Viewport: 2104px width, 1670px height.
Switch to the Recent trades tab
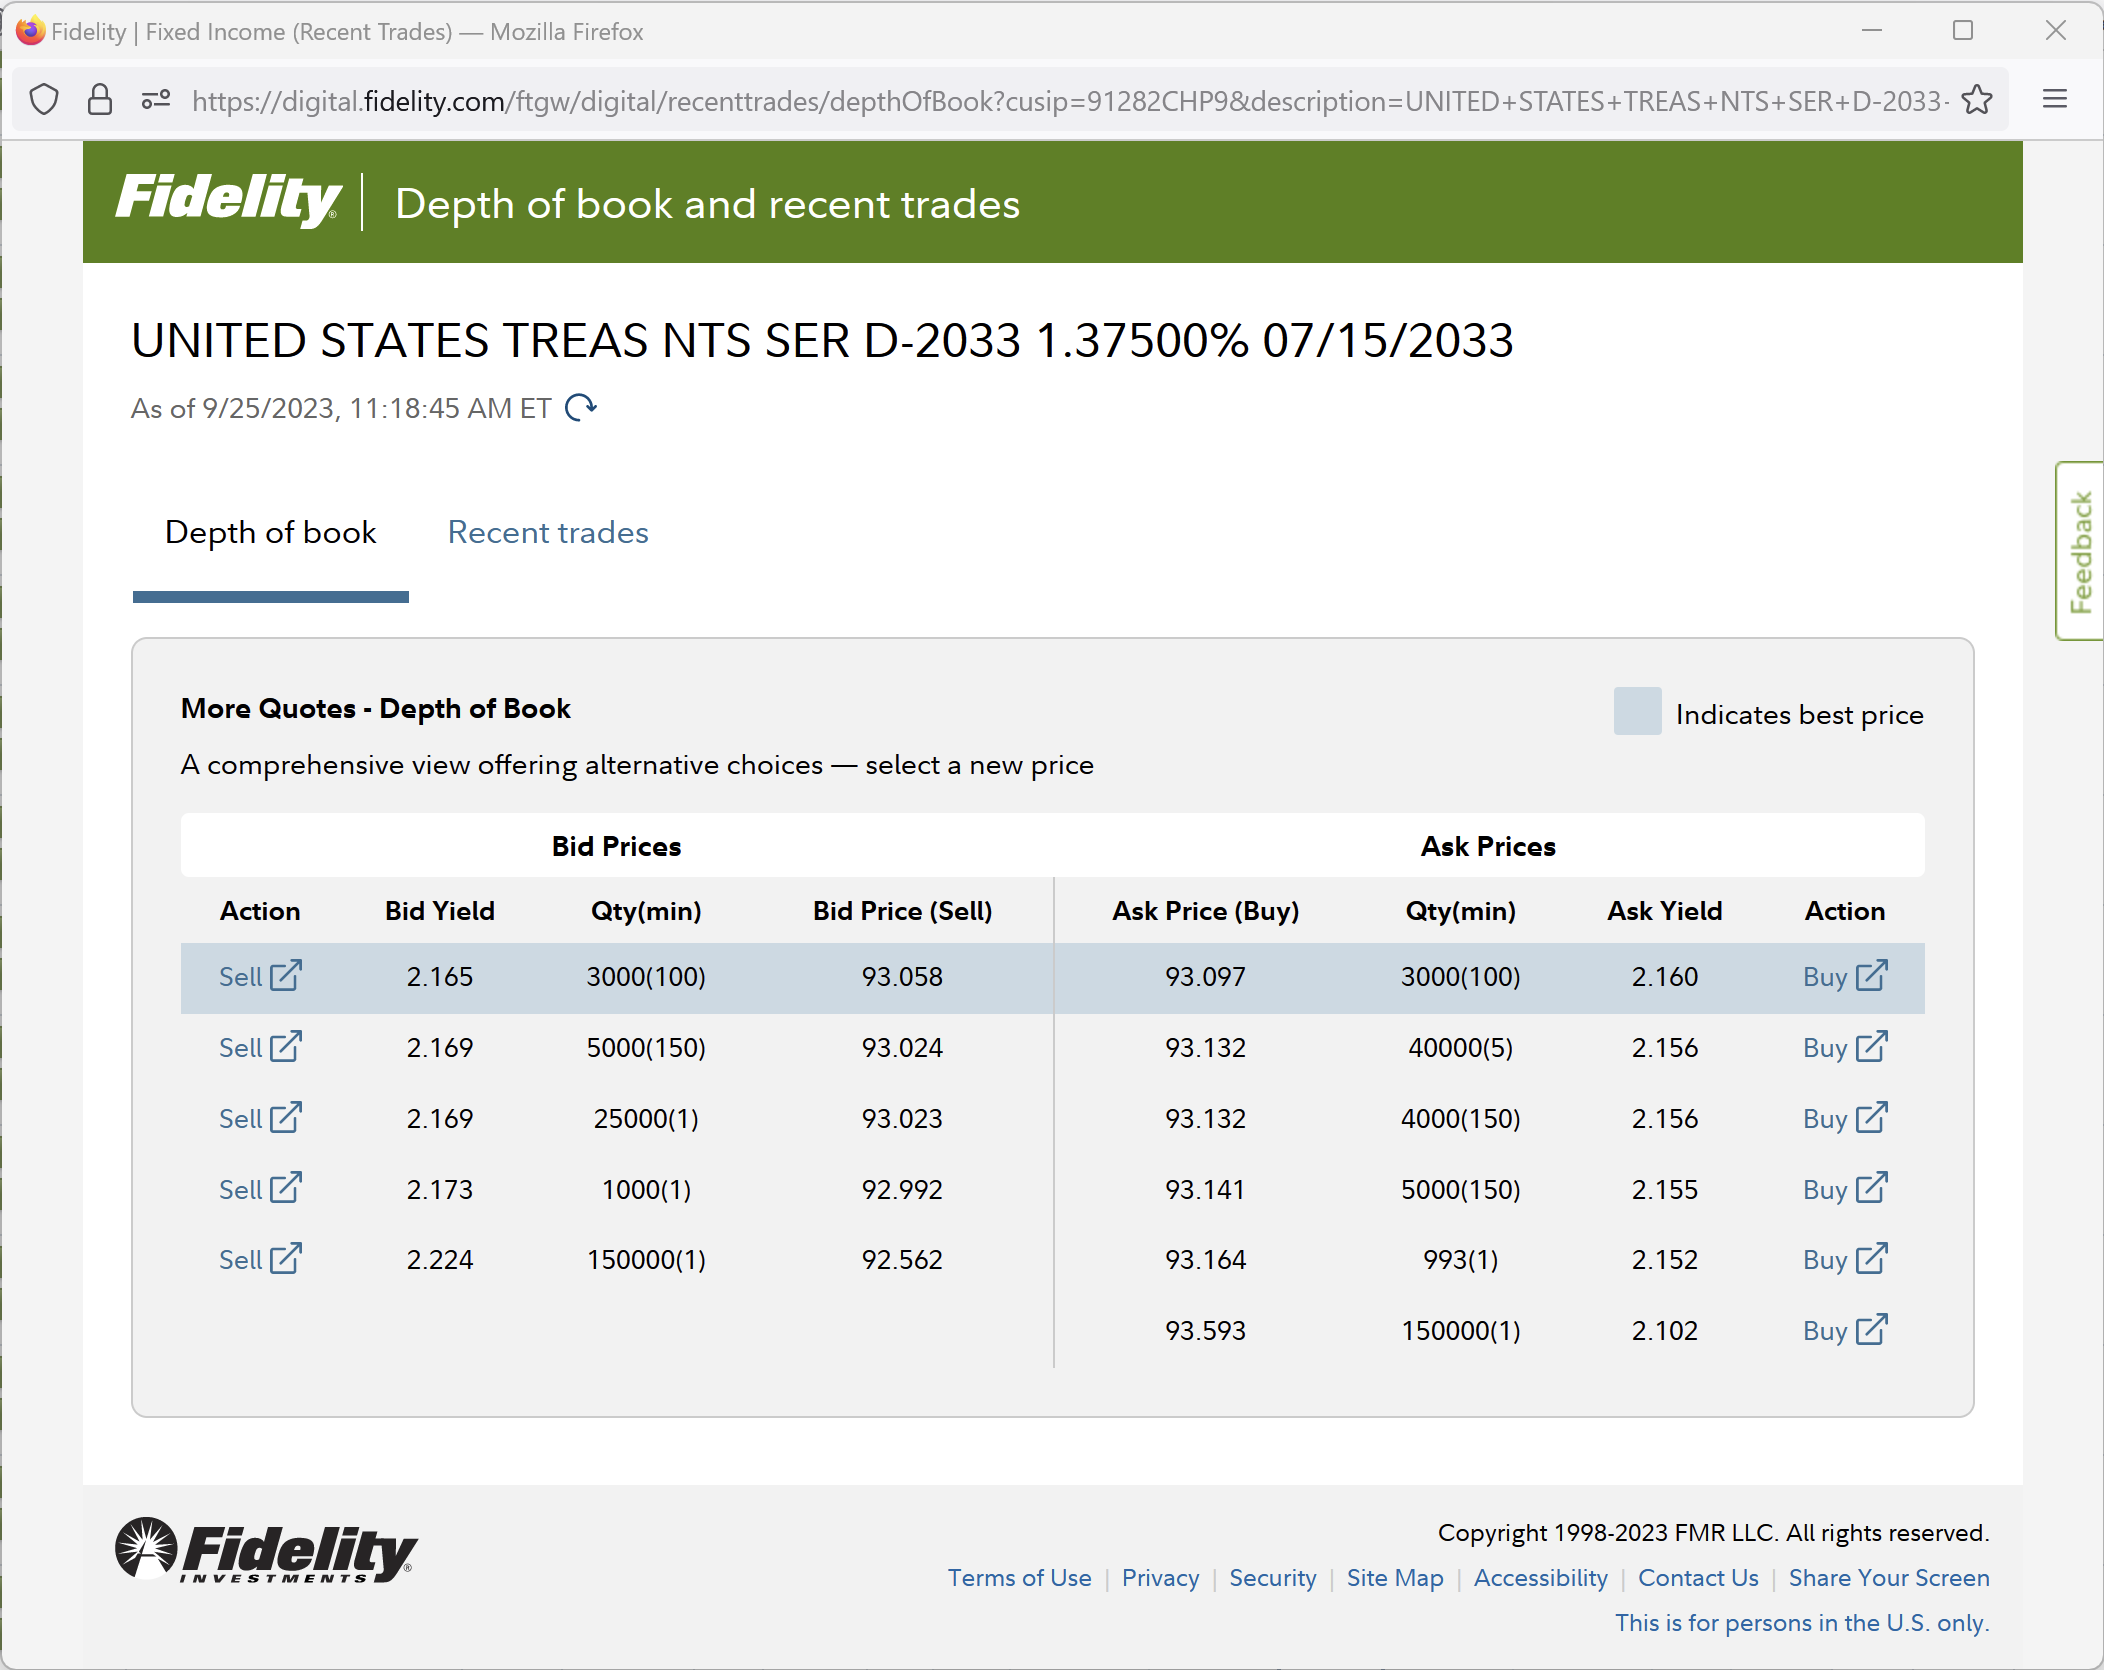pyautogui.click(x=548, y=533)
